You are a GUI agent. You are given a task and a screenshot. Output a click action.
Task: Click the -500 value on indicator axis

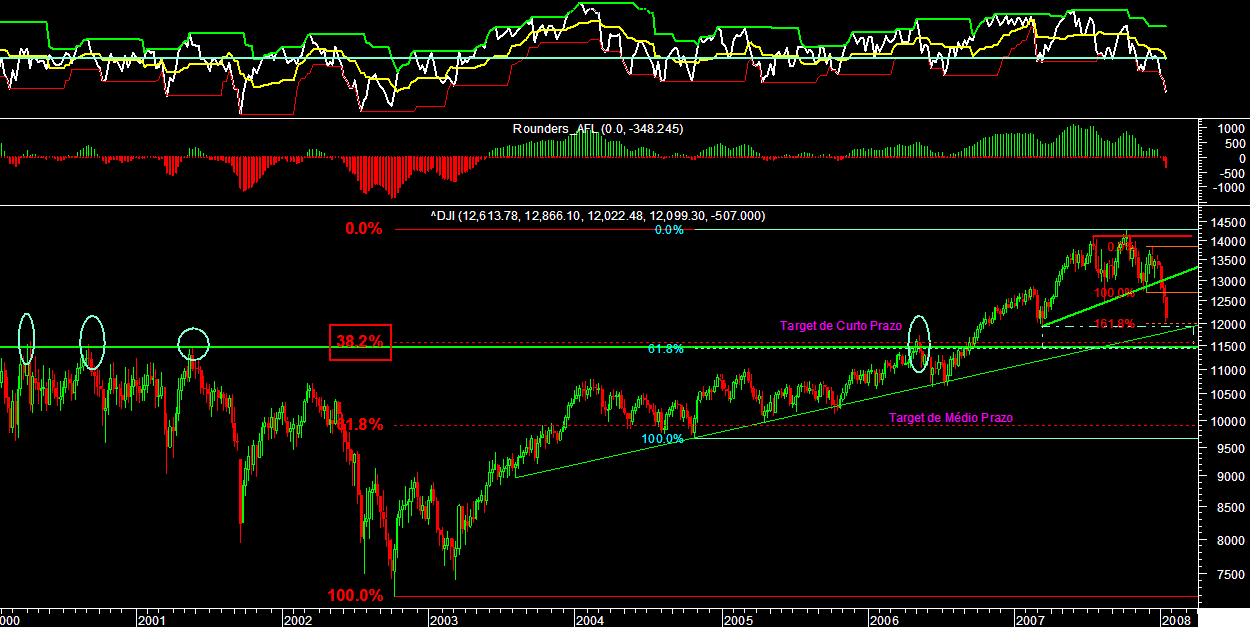click(1231, 173)
